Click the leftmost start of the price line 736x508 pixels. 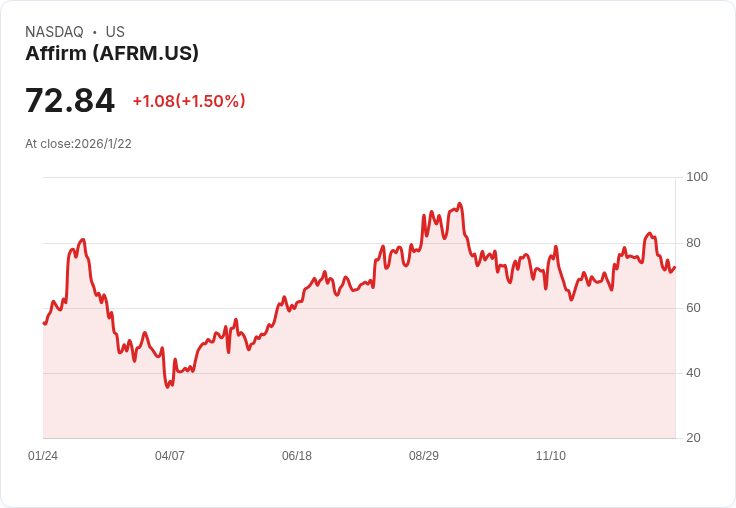(x=44, y=323)
